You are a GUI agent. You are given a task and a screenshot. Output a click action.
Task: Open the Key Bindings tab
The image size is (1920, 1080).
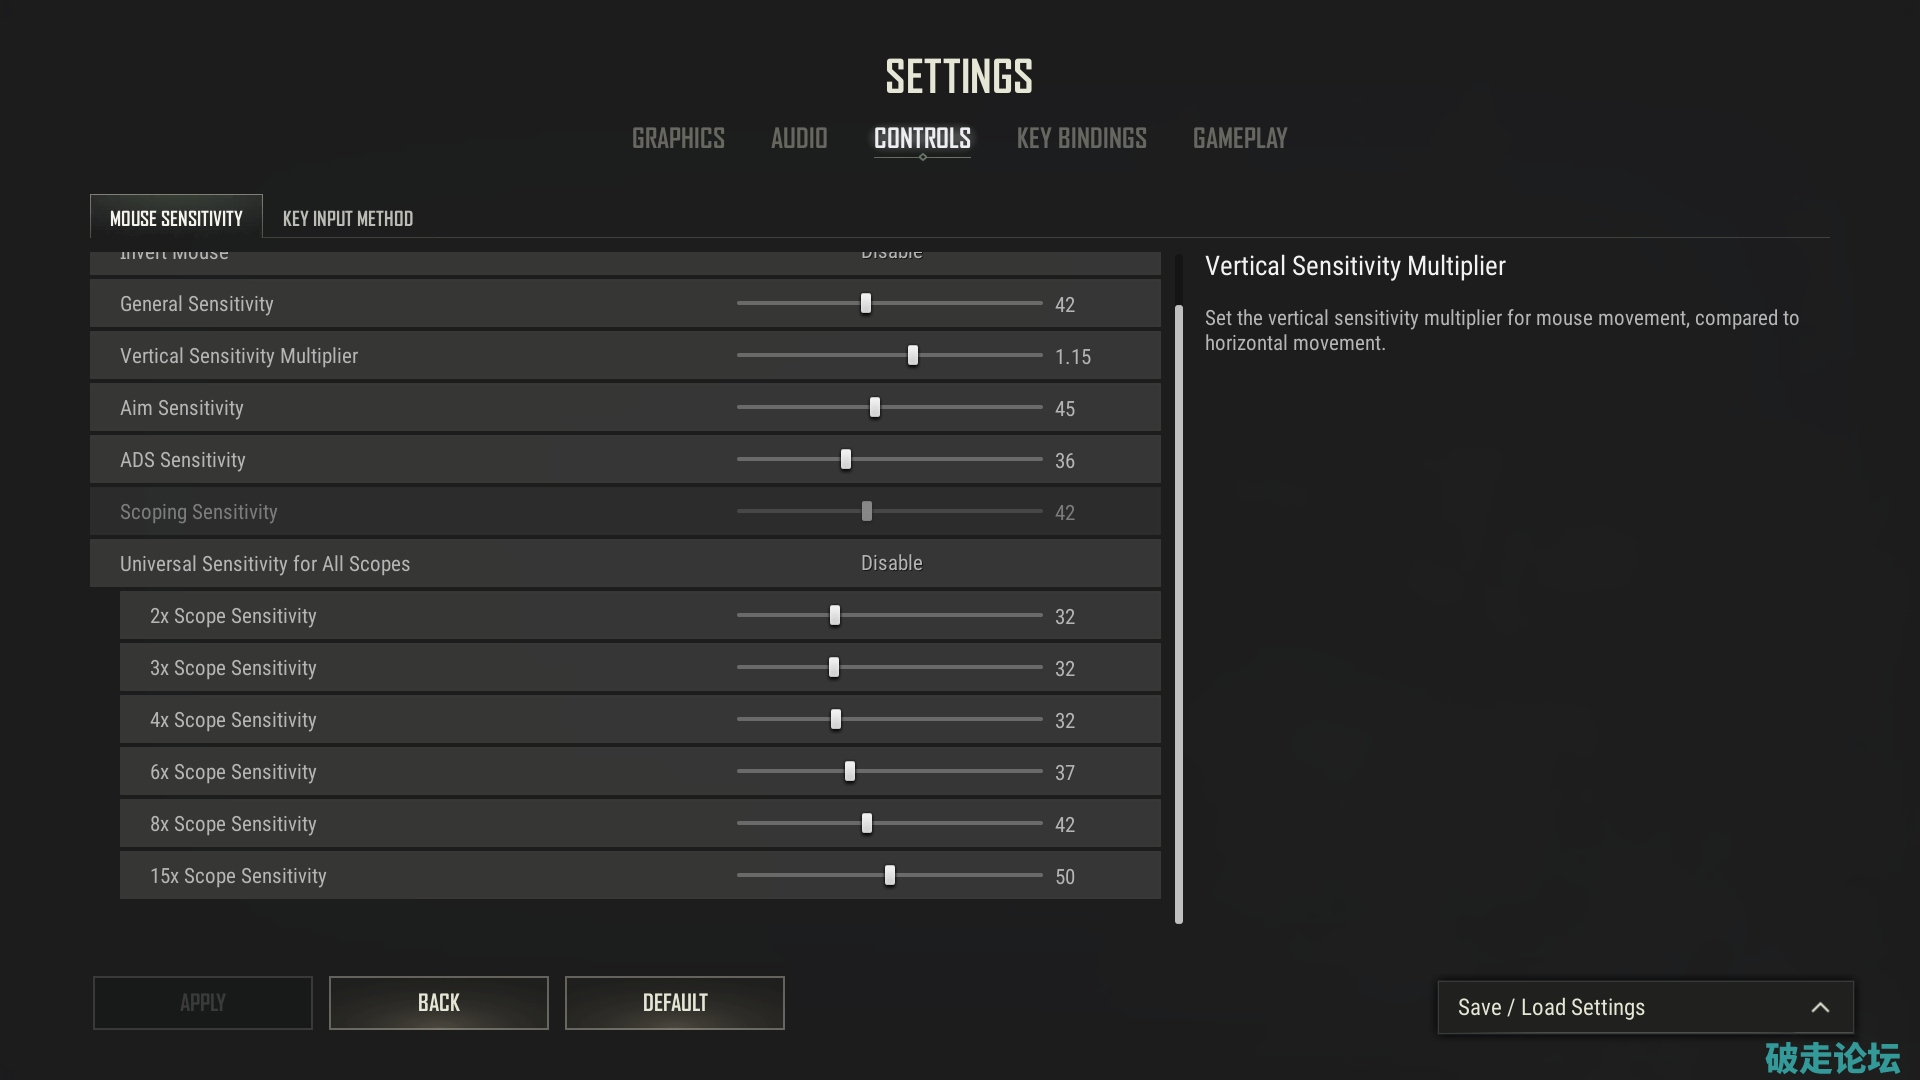click(1081, 138)
